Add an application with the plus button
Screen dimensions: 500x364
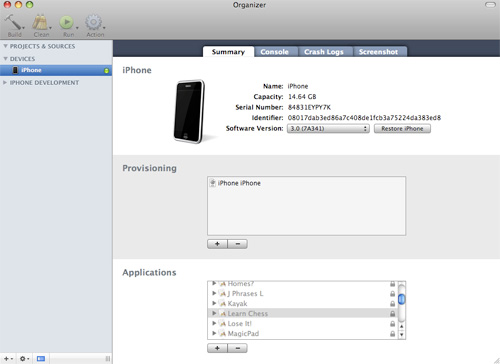[x=217, y=348]
